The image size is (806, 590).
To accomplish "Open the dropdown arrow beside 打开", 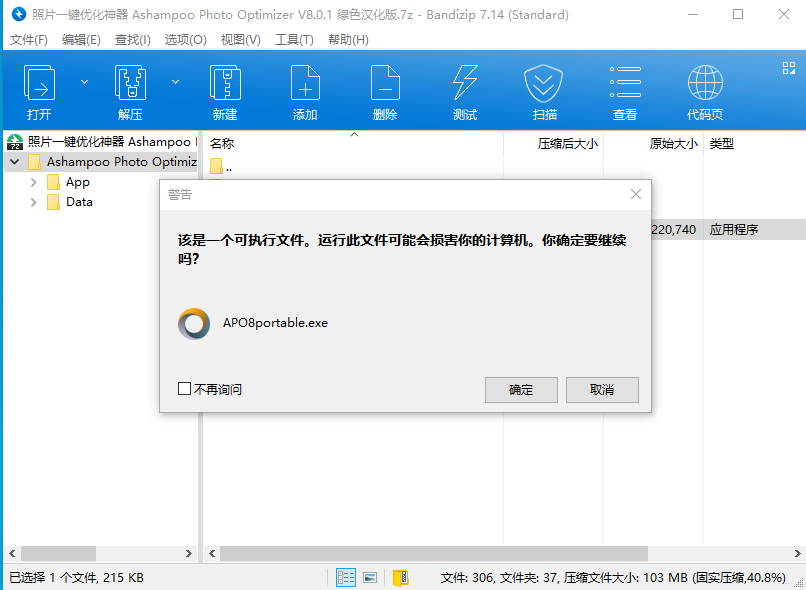I will click(x=84, y=82).
